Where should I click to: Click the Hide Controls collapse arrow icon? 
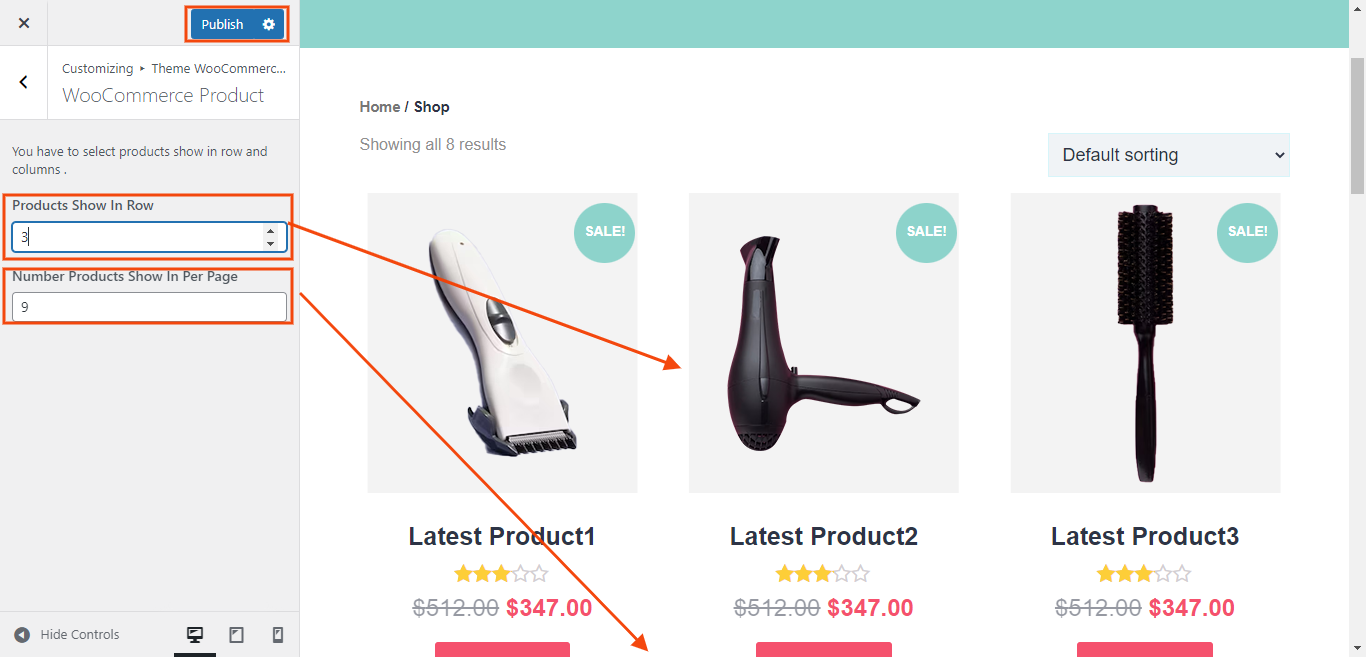click(22, 635)
